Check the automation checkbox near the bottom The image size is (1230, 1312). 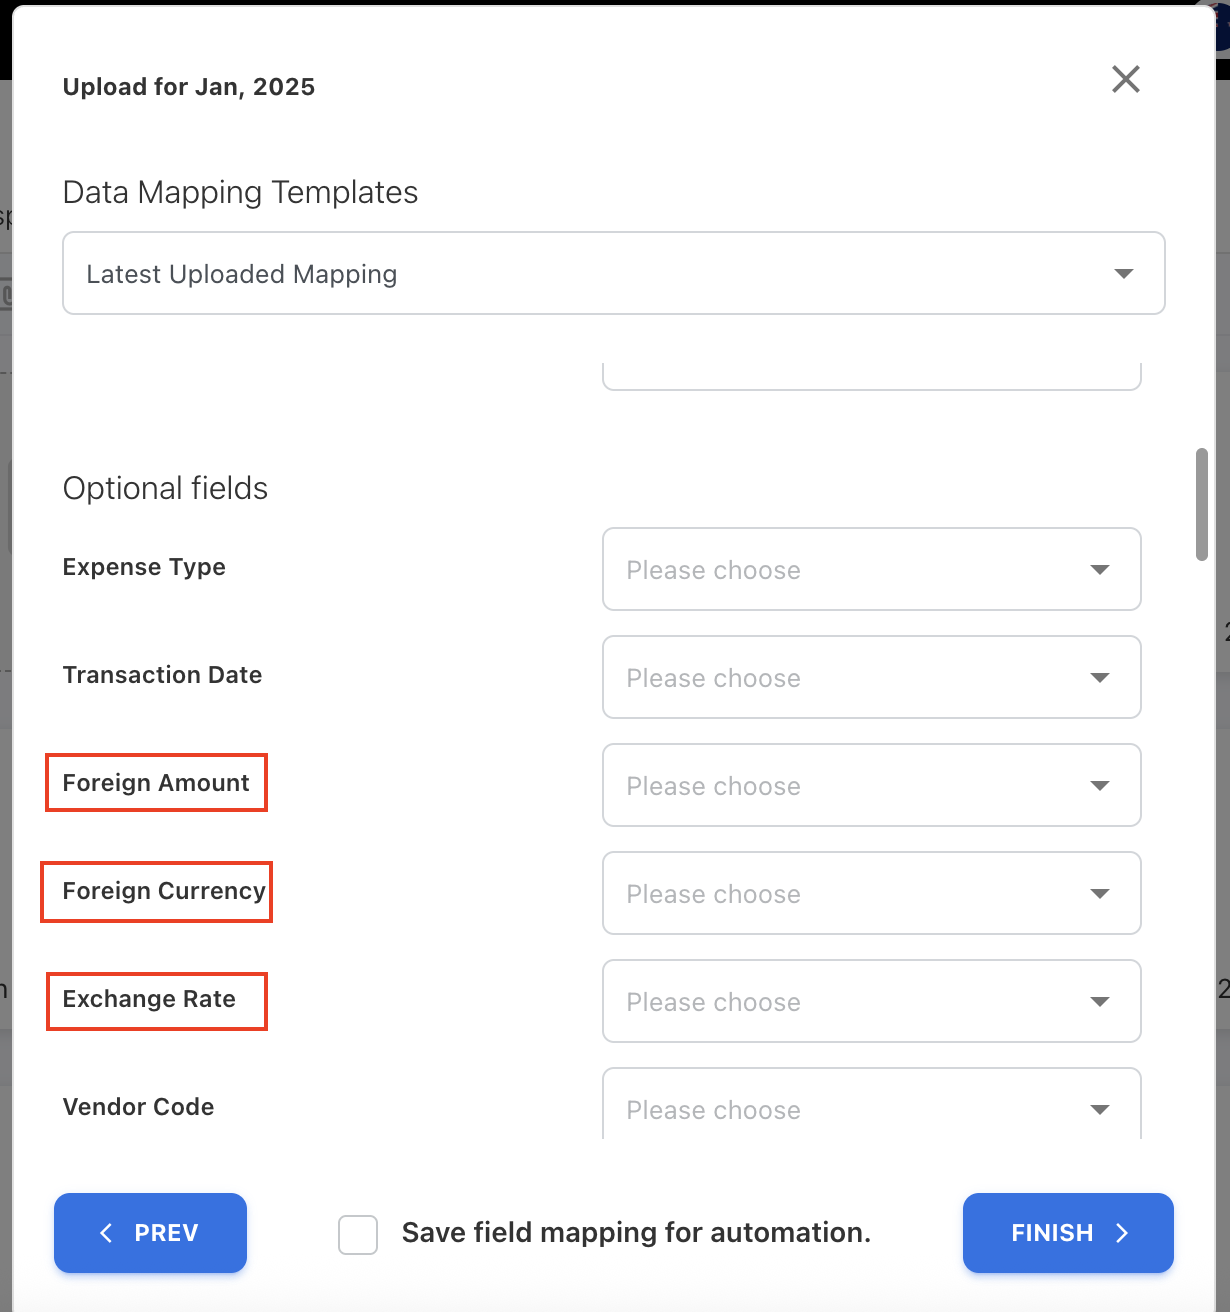[x=357, y=1235]
